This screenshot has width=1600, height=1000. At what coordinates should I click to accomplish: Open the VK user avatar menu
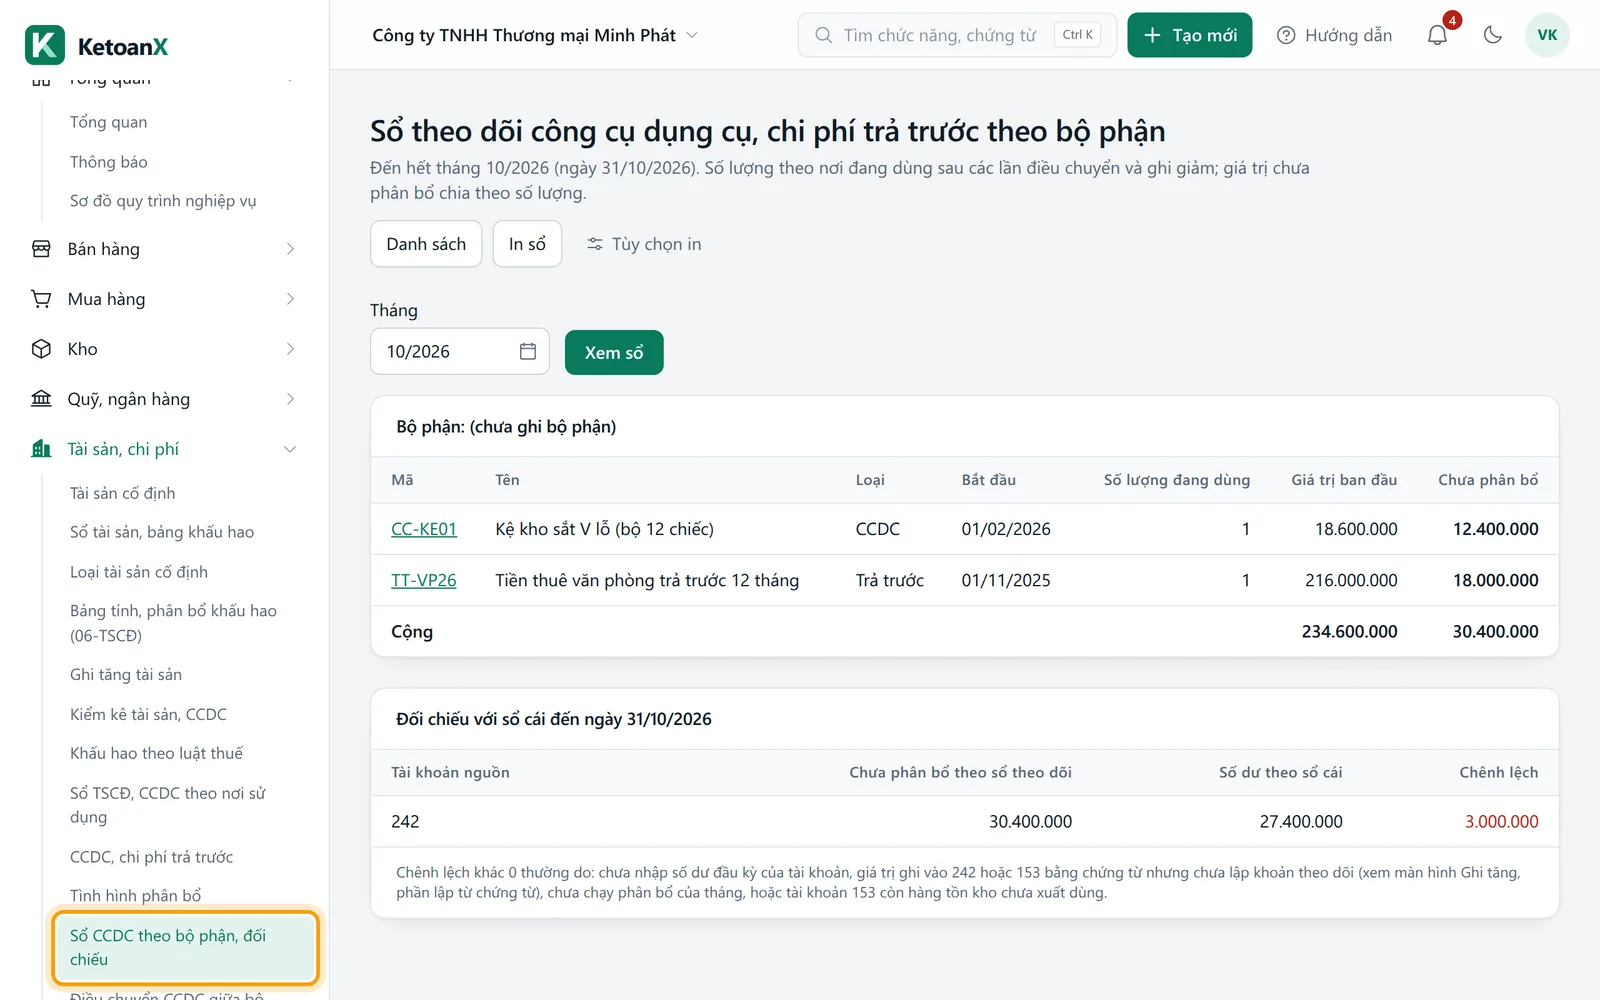[x=1547, y=35]
